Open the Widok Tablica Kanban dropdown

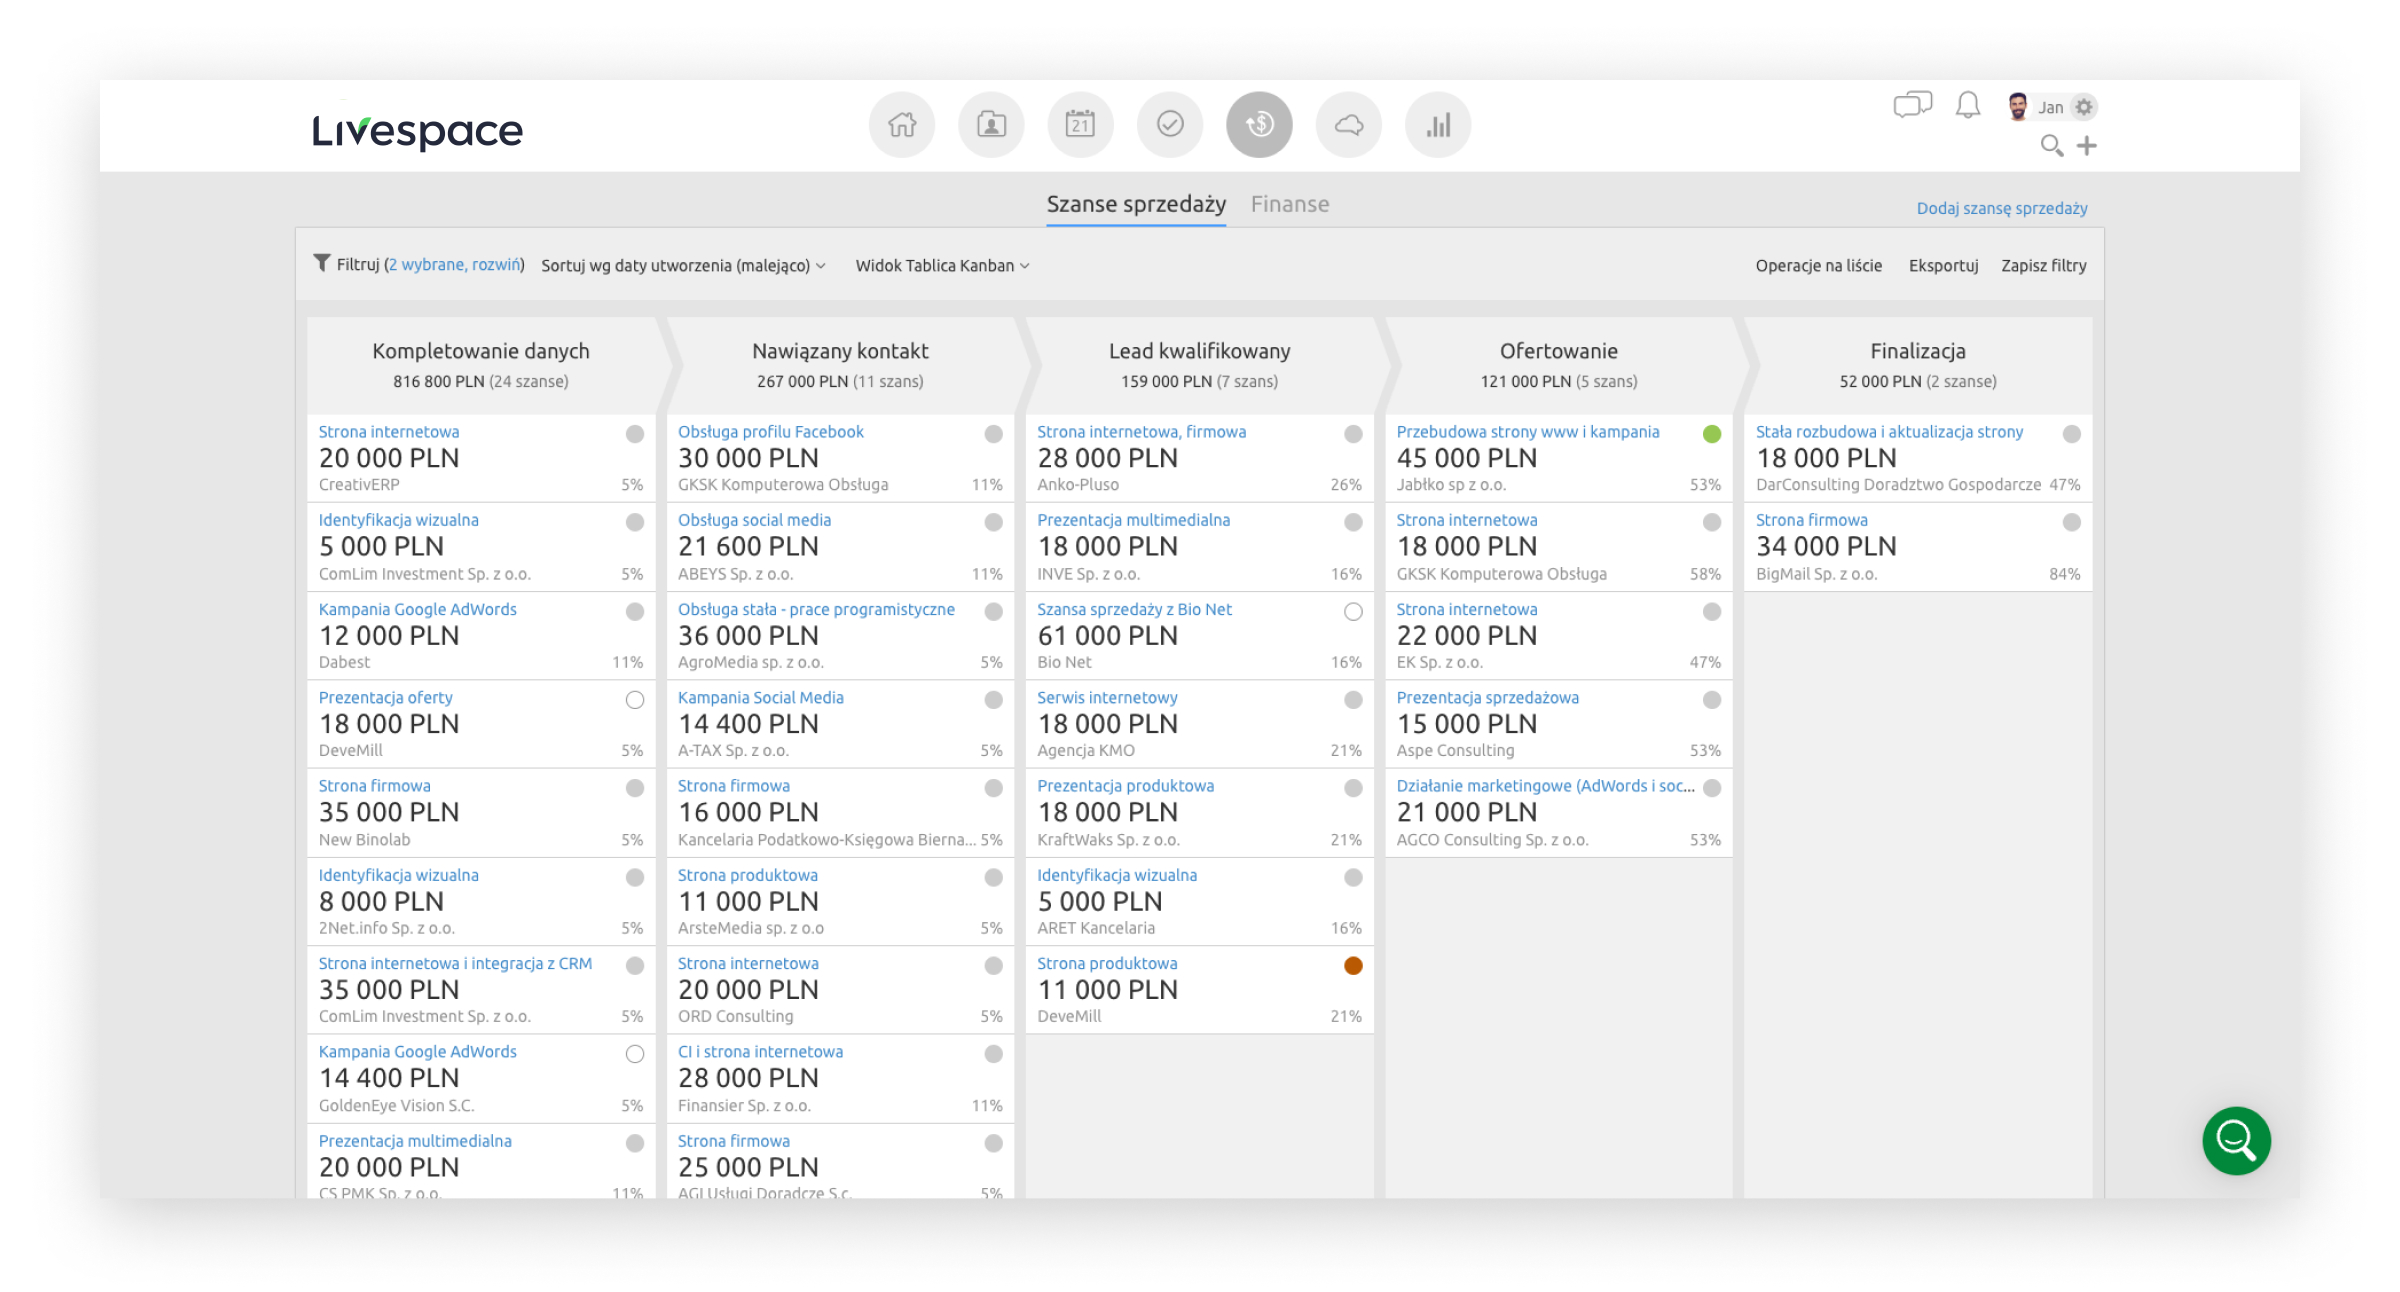(x=942, y=266)
